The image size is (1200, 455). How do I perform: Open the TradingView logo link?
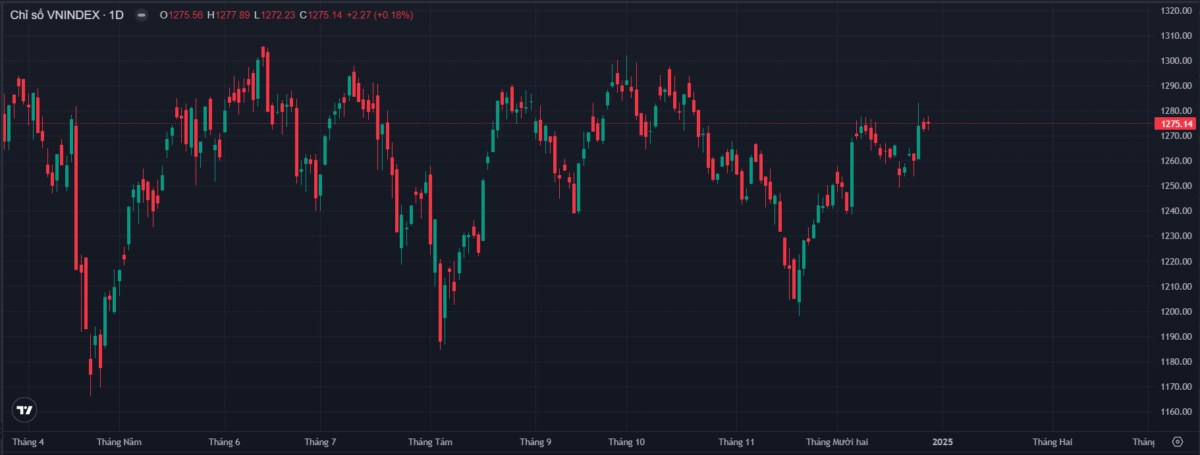point(25,410)
